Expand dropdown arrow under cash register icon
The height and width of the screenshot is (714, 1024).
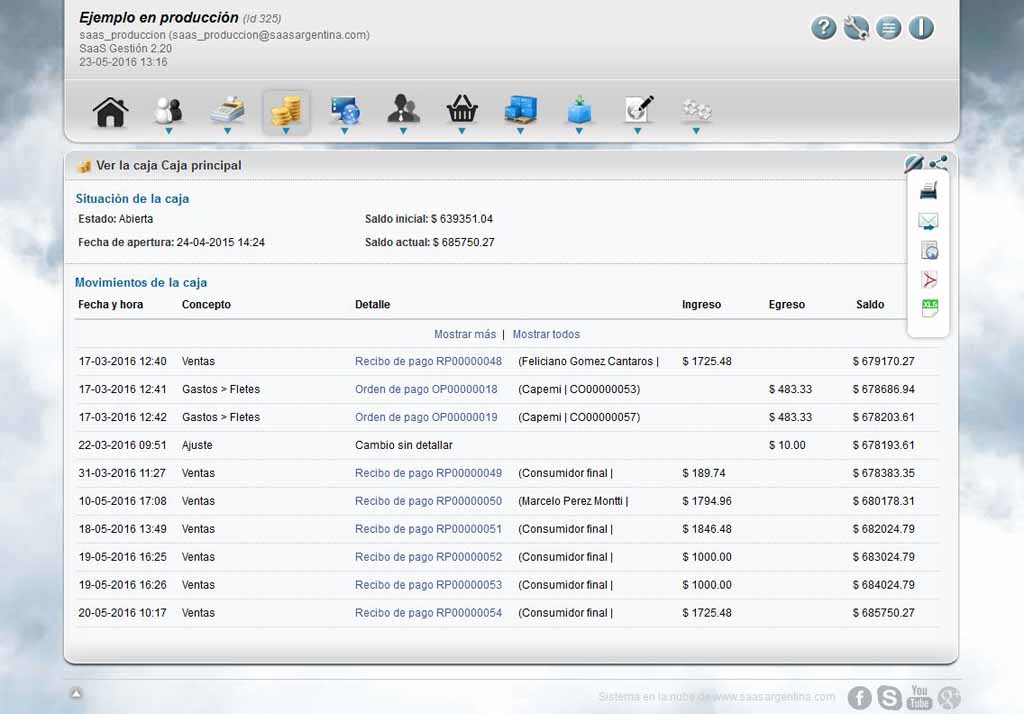point(227,131)
